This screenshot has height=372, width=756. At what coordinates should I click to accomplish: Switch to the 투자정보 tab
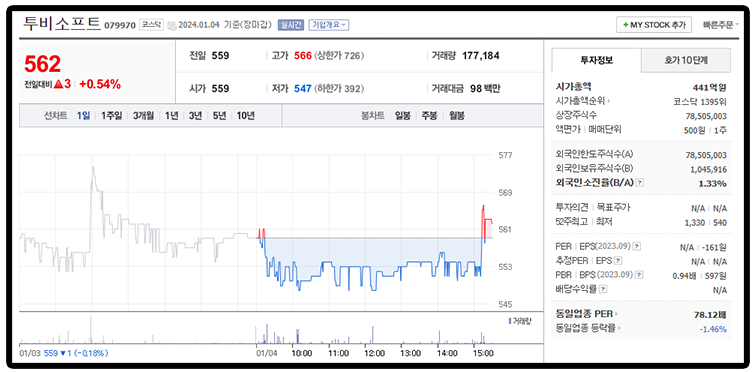pyautogui.click(x=596, y=60)
